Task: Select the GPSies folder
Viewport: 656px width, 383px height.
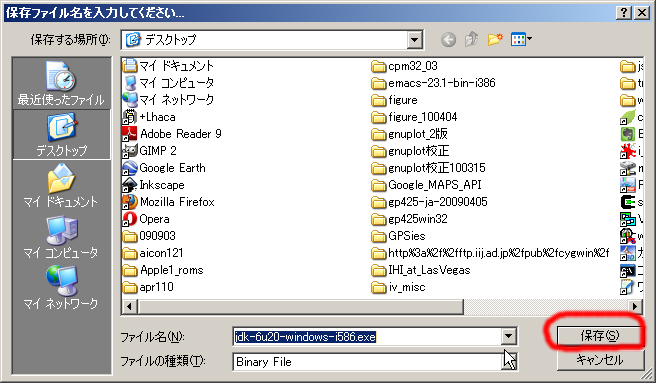Action: click(398, 236)
